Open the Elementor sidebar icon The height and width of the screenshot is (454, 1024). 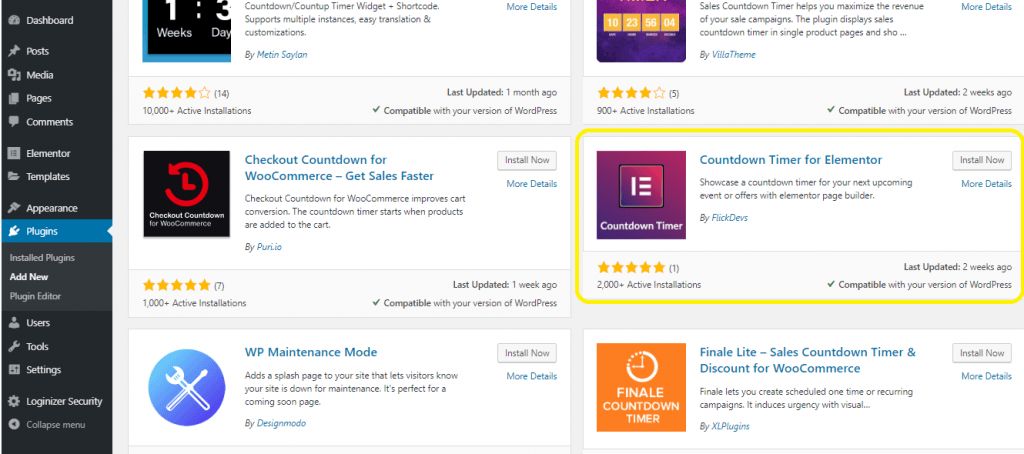[x=14, y=154]
